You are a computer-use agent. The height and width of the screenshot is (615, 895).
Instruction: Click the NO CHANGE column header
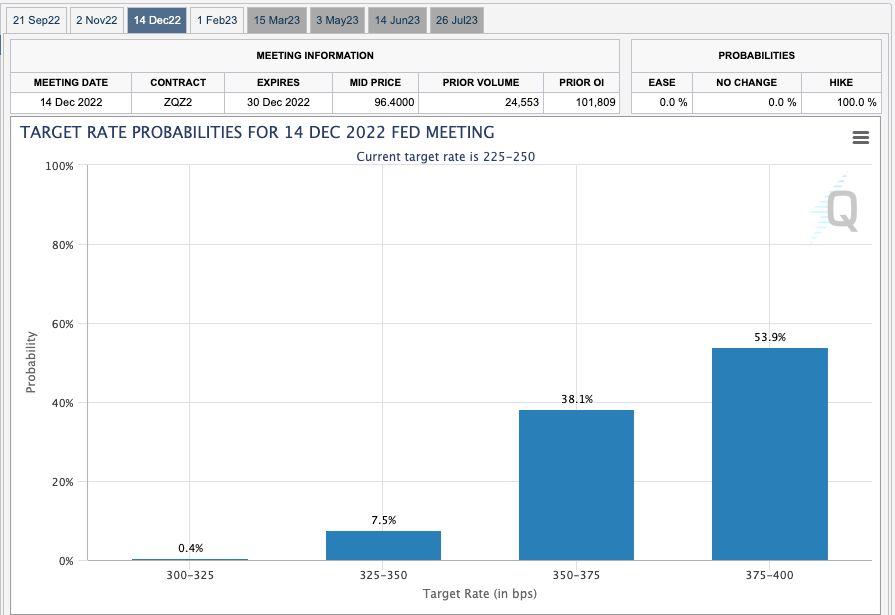[747, 82]
